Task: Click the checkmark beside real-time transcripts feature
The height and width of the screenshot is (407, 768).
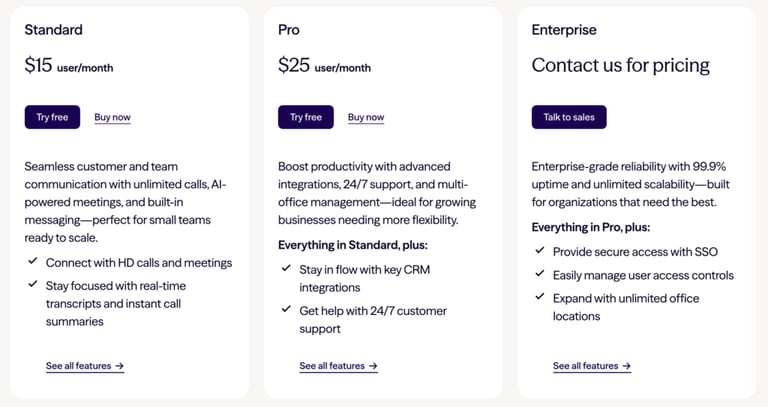Action: [33, 284]
